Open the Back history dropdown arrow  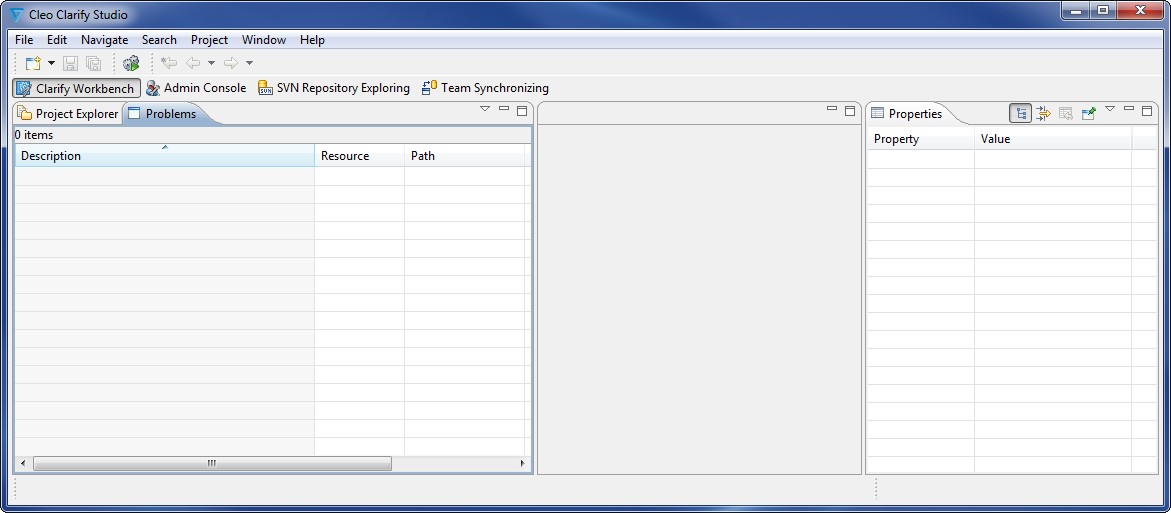pyautogui.click(x=211, y=63)
